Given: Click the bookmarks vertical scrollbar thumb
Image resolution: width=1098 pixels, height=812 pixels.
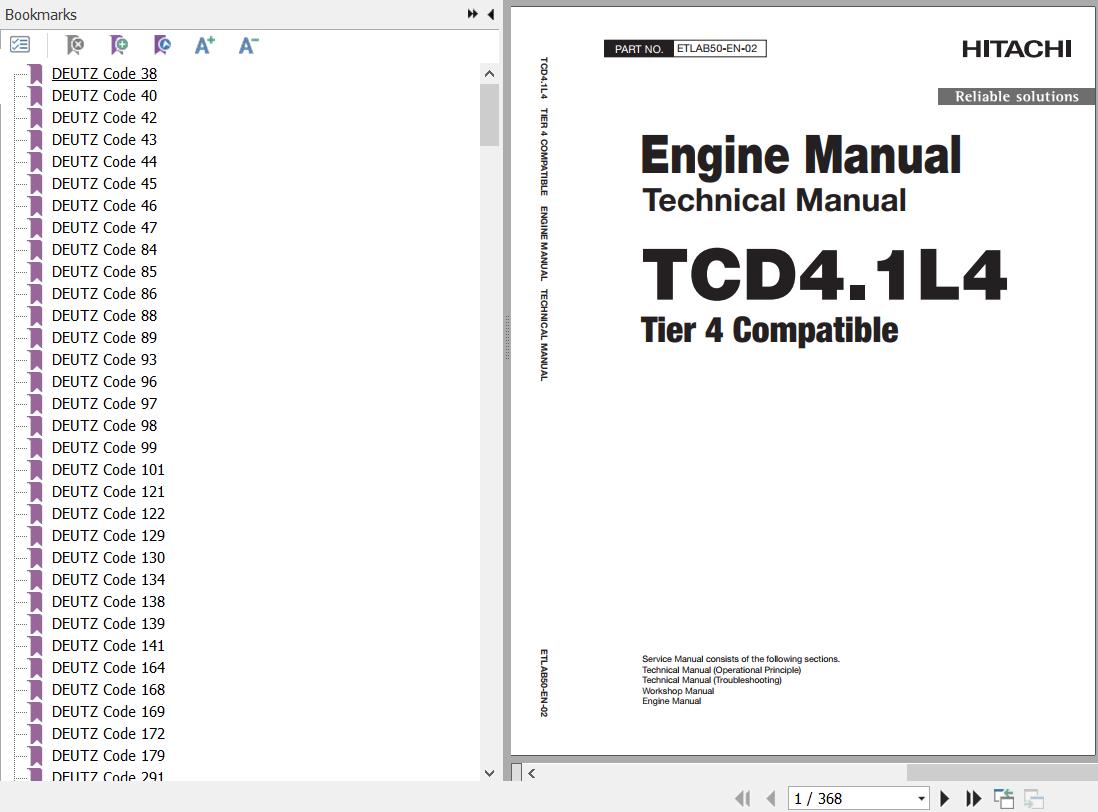Looking at the screenshot, I should coord(489,116).
